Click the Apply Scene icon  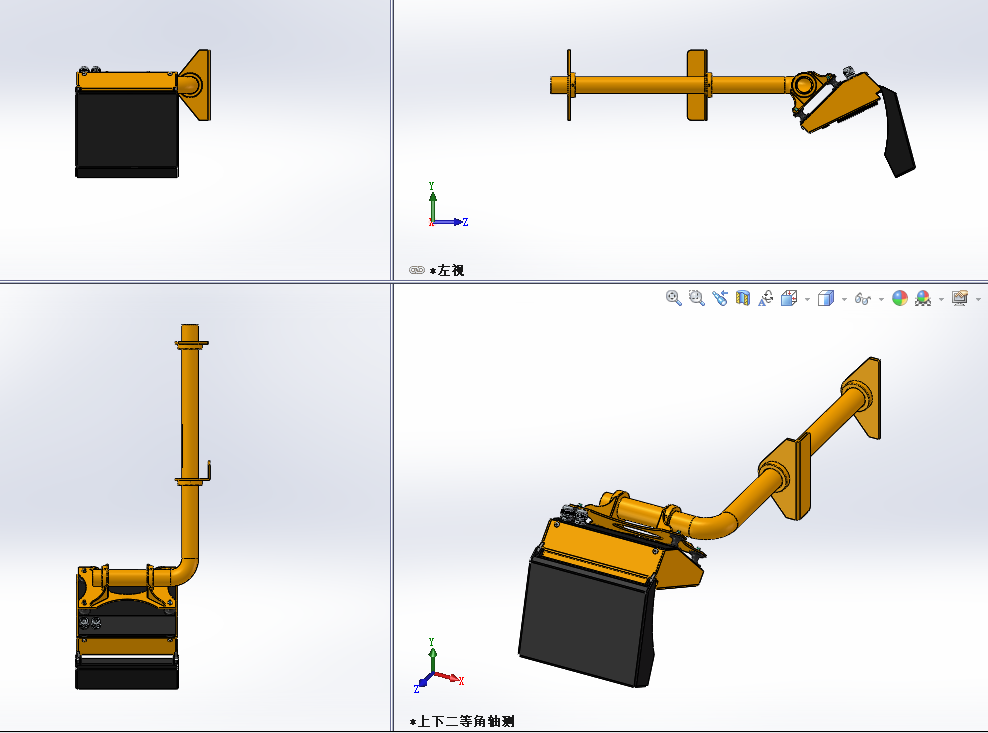click(923, 298)
